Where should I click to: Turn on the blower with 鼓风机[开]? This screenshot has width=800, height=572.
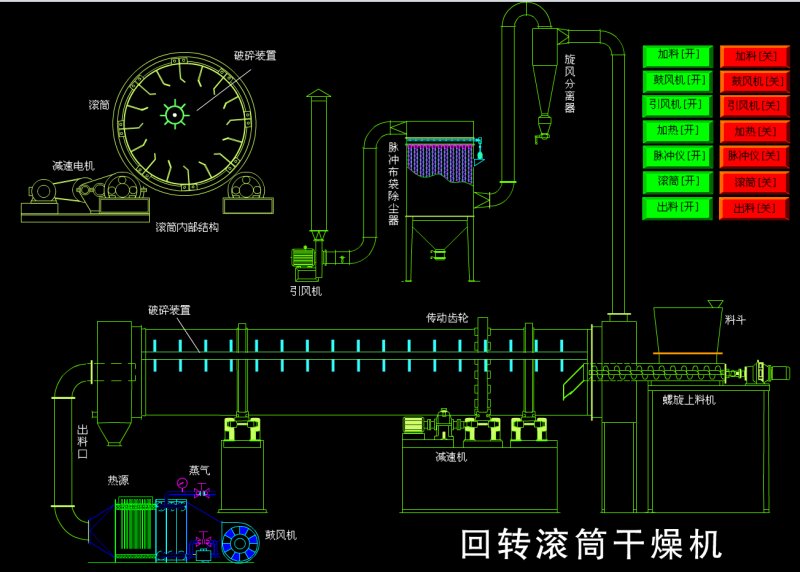(x=679, y=81)
